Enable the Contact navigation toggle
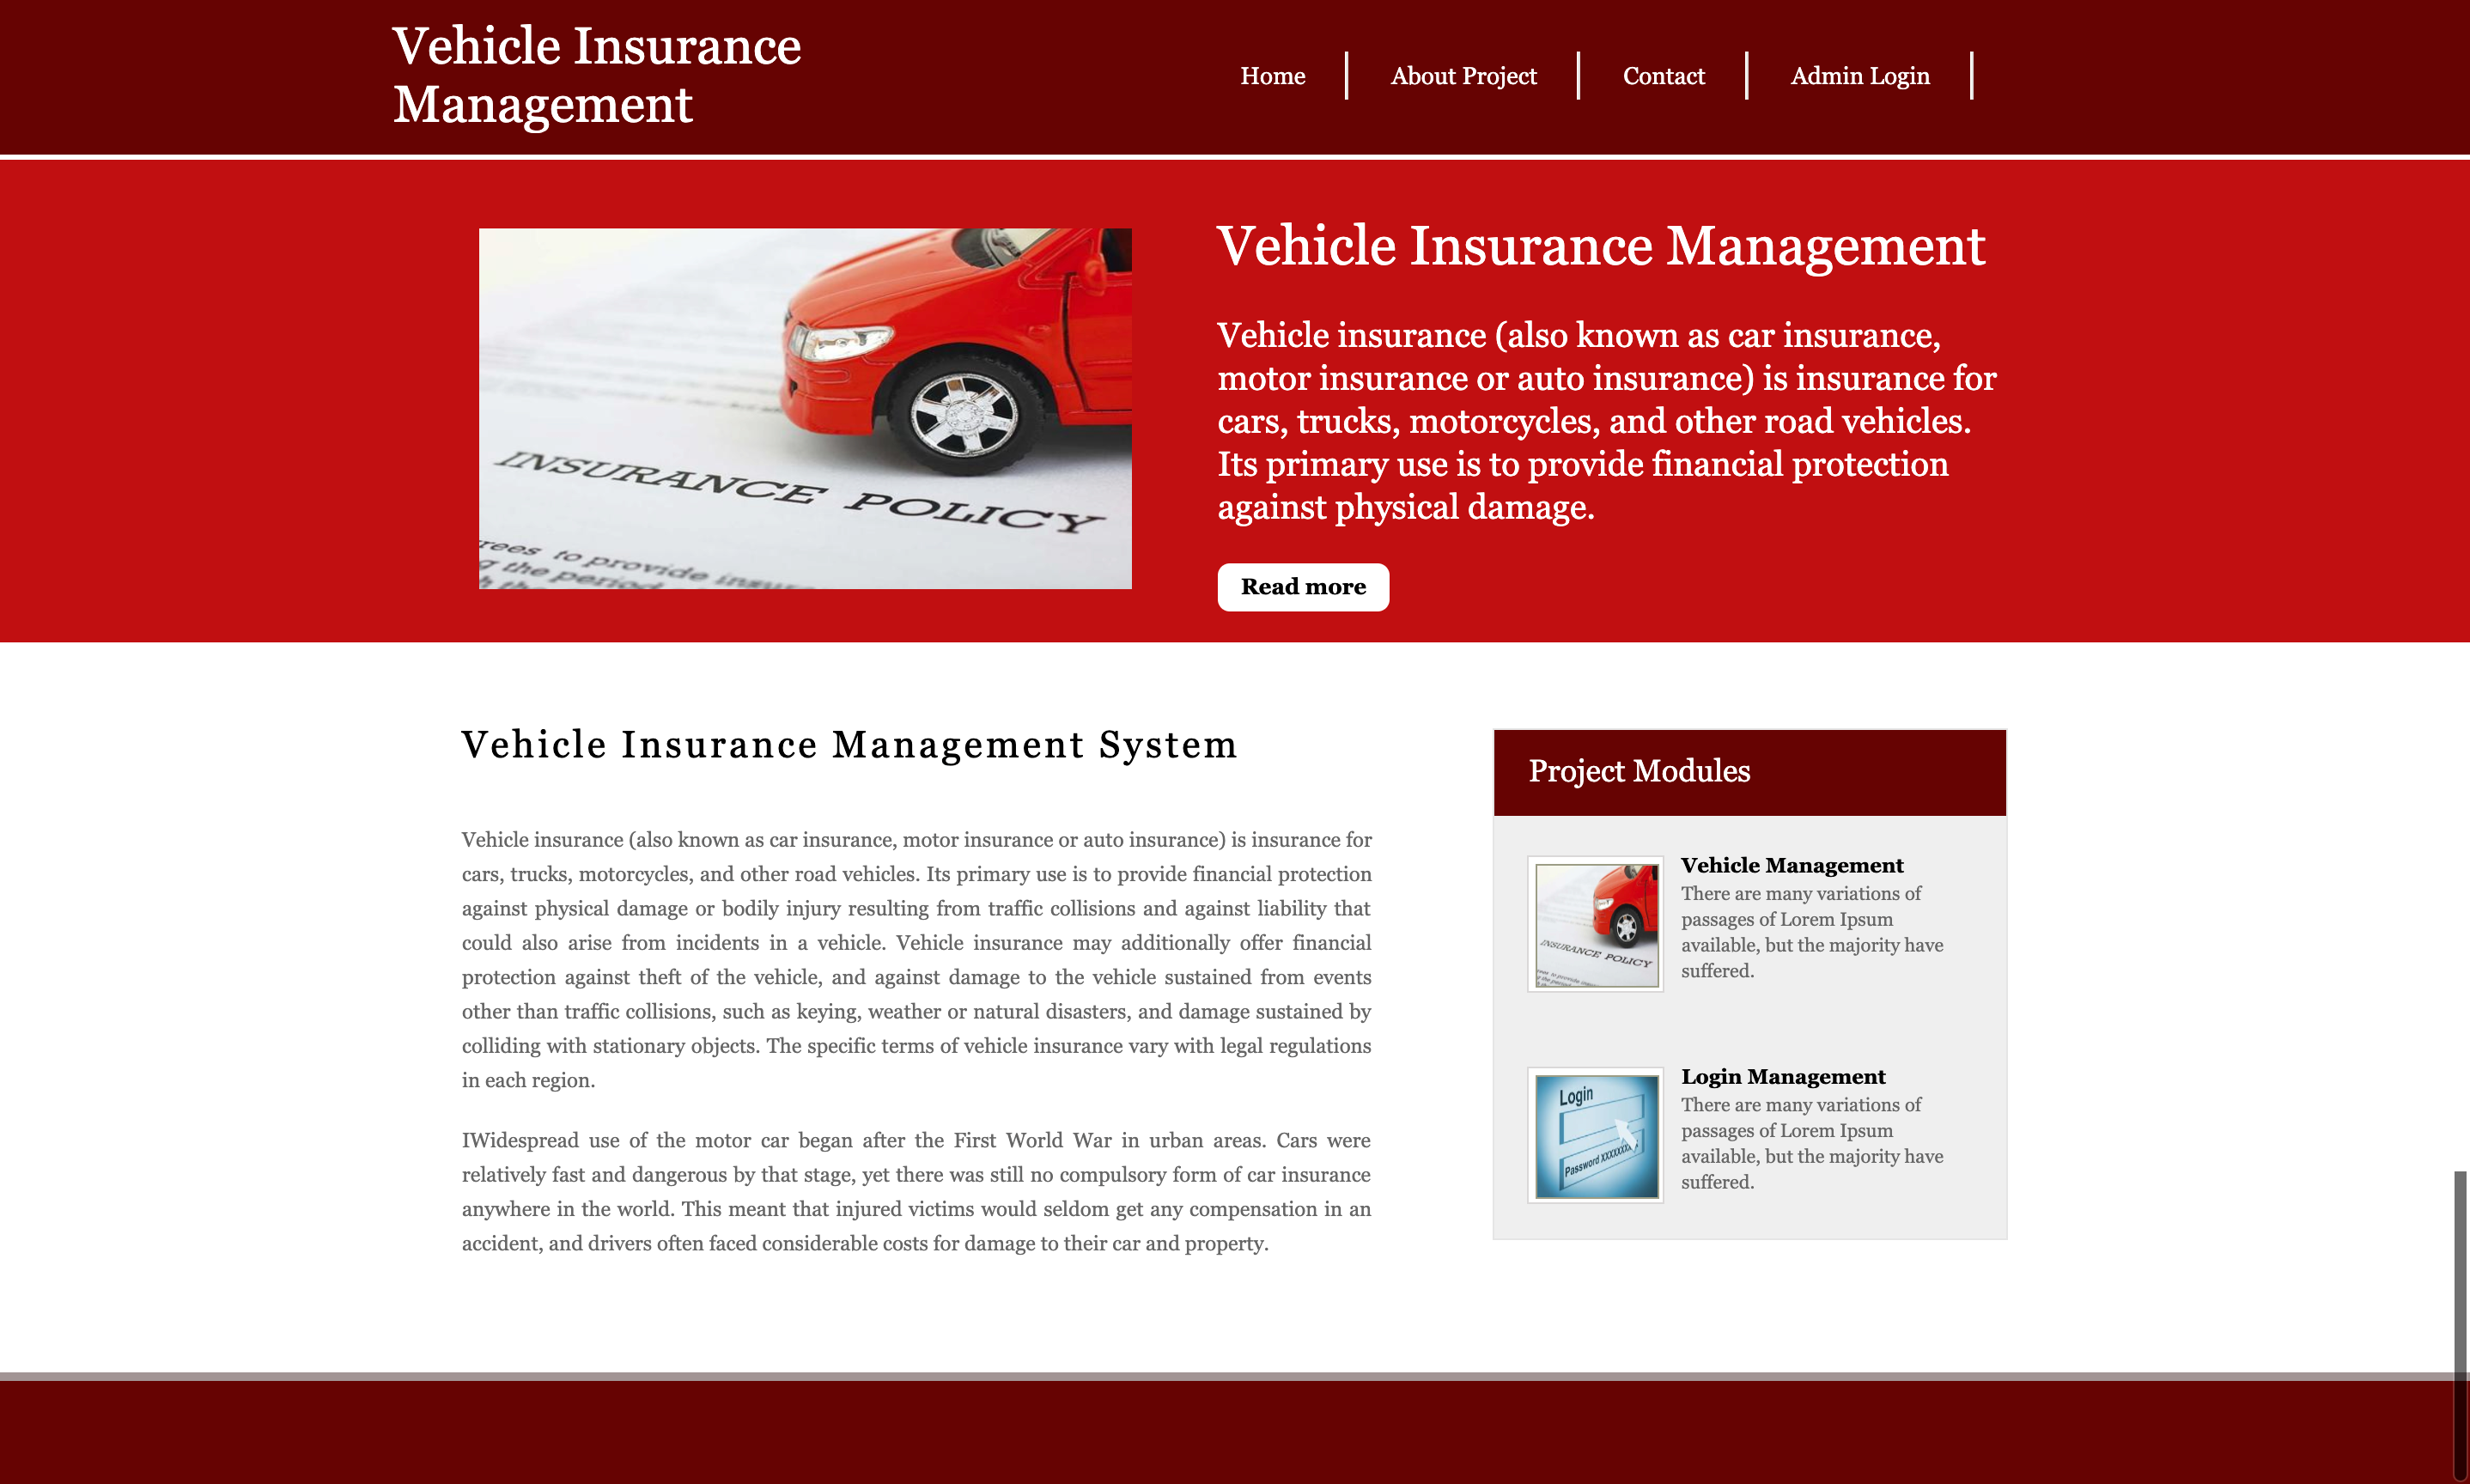The image size is (2470, 1484). (1662, 74)
